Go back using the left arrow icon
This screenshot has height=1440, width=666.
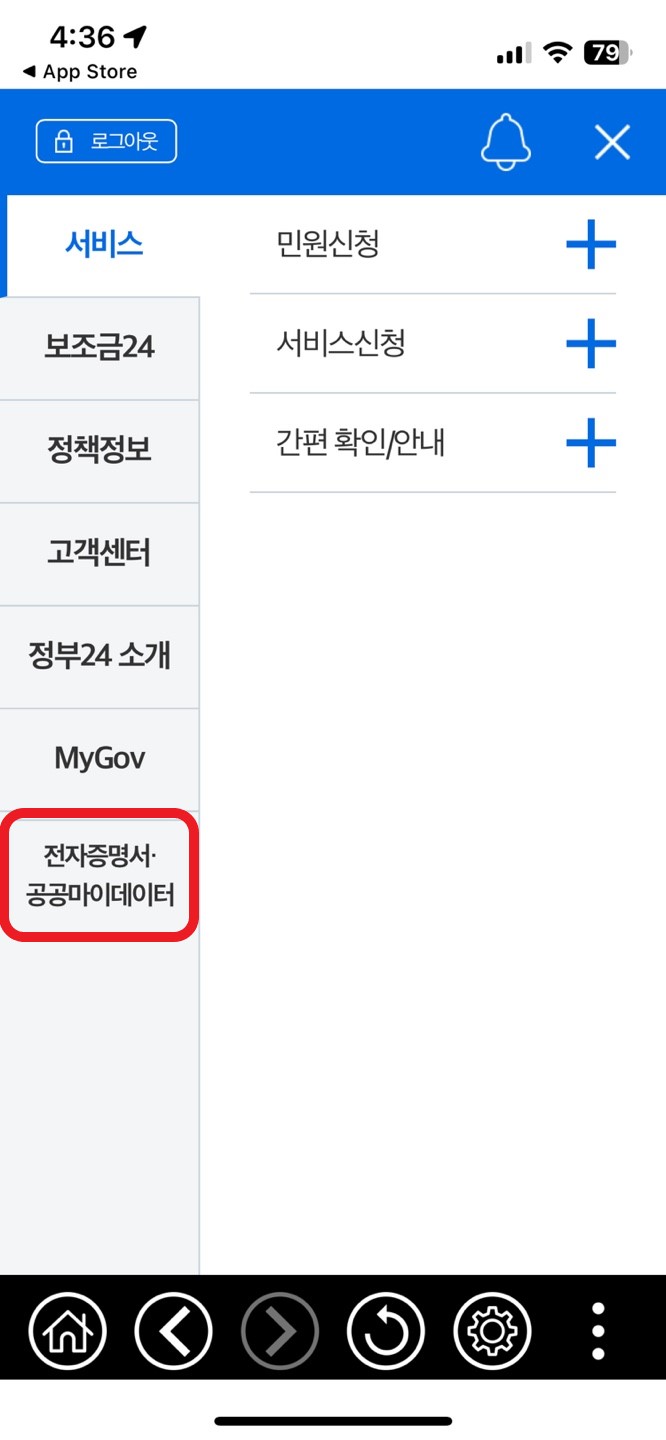click(x=173, y=1331)
